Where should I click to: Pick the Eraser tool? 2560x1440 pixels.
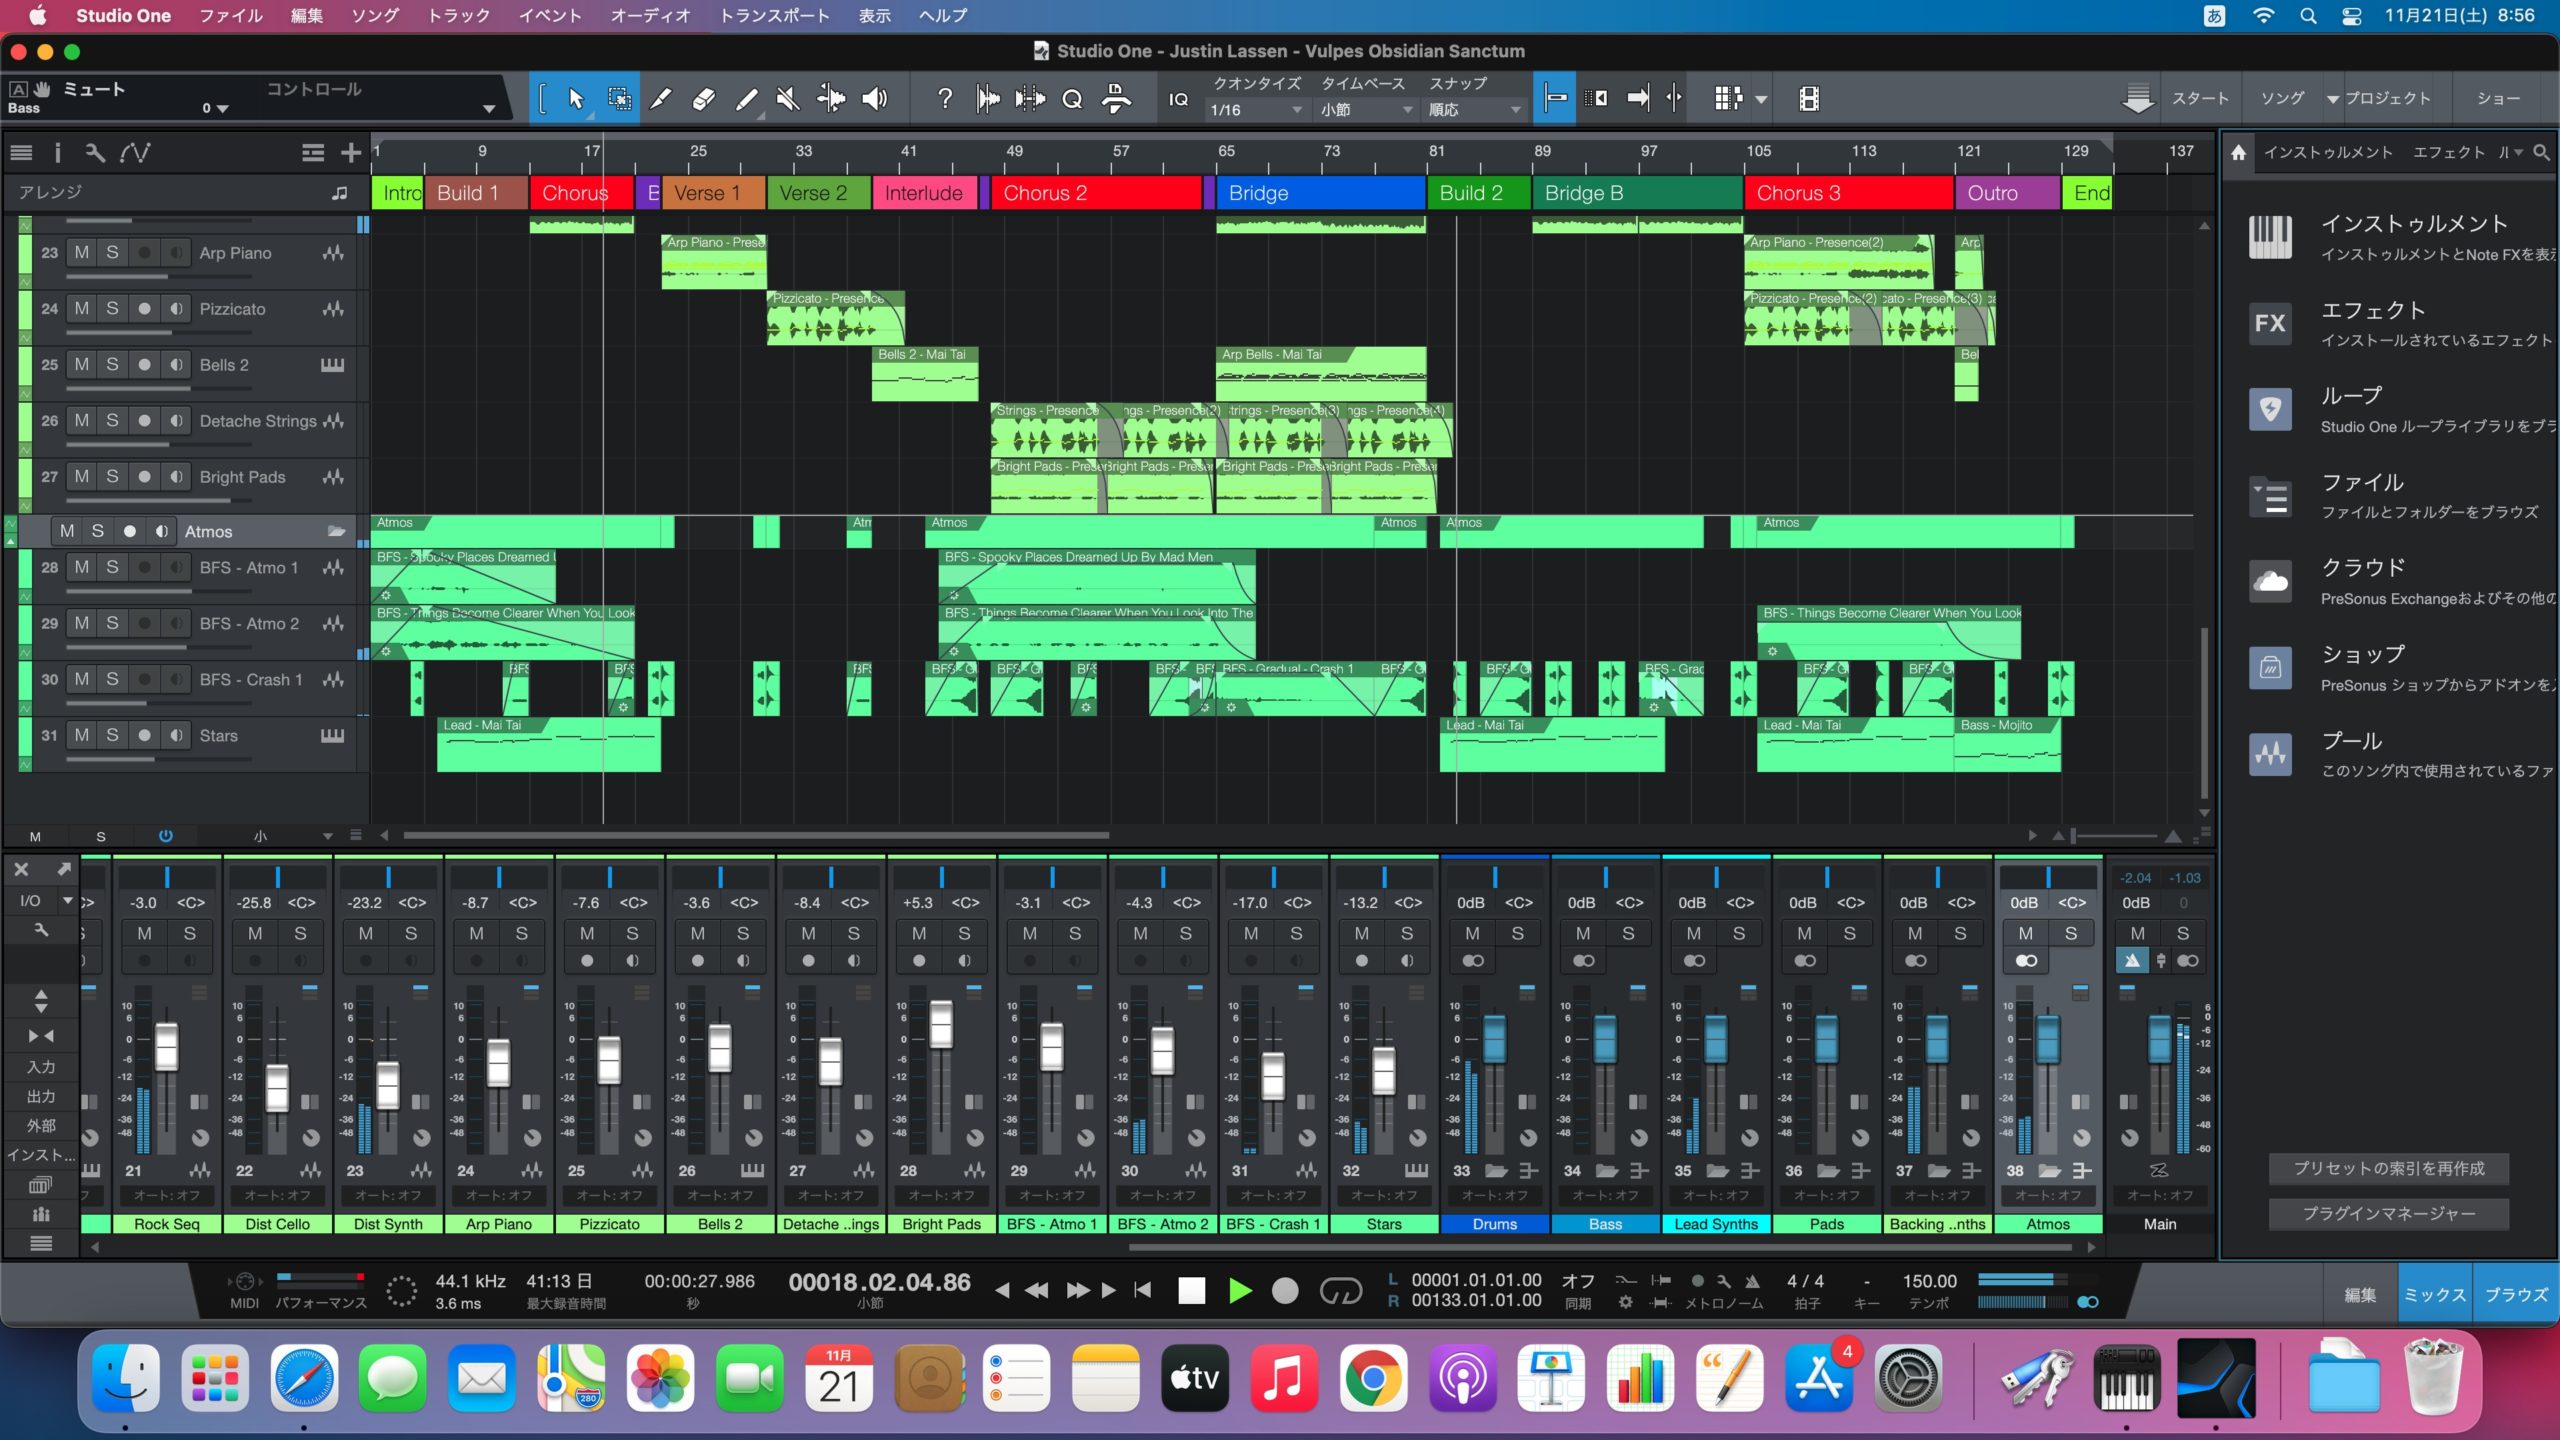[704, 98]
